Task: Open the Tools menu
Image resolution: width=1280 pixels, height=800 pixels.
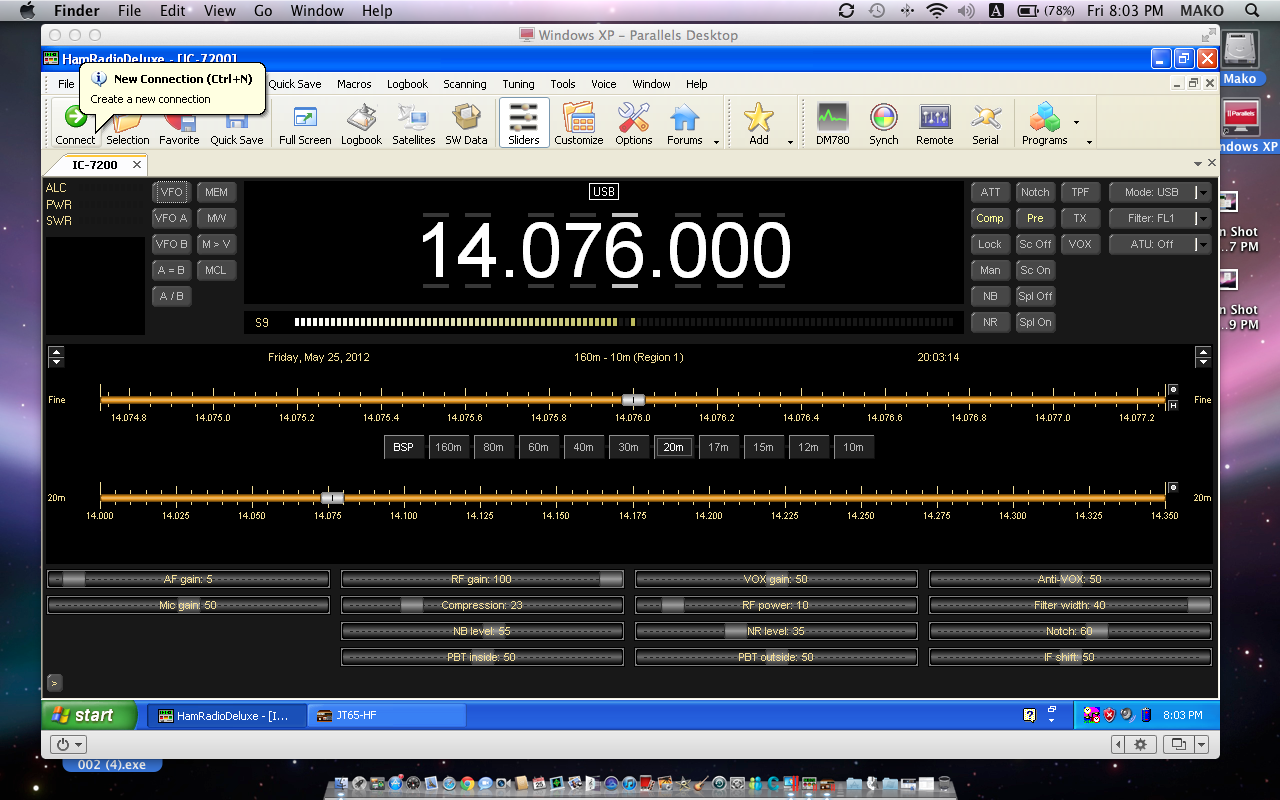Action: [563, 84]
